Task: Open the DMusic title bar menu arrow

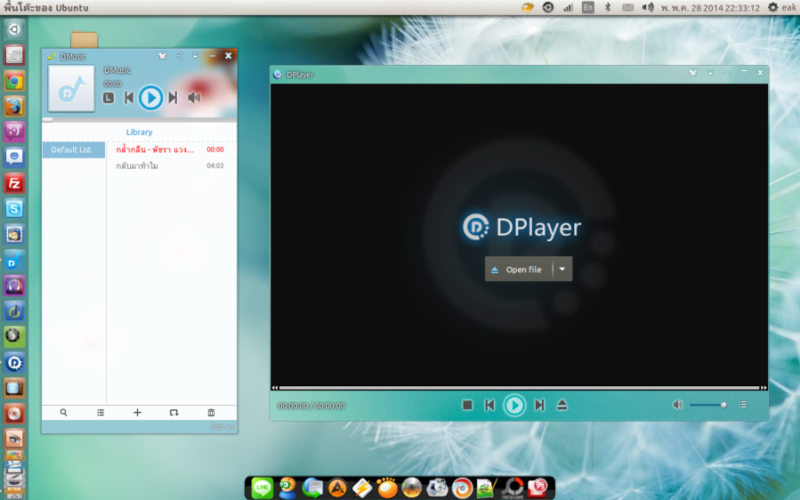Action: pyautogui.click(x=195, y=56)
